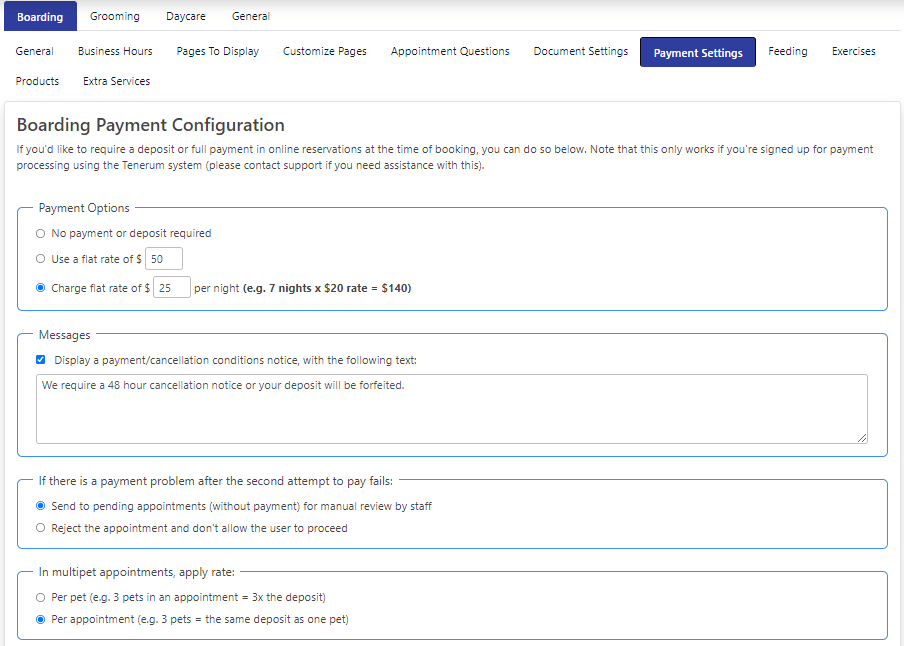
Task: Open the Daycare tab
Action: pyautogui.click(x=186, y=16)
